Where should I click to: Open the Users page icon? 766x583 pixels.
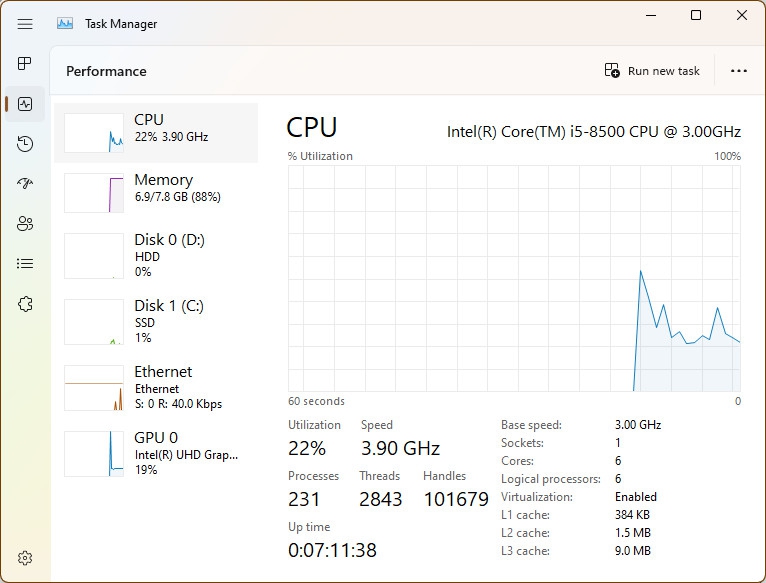click(25, 224)
